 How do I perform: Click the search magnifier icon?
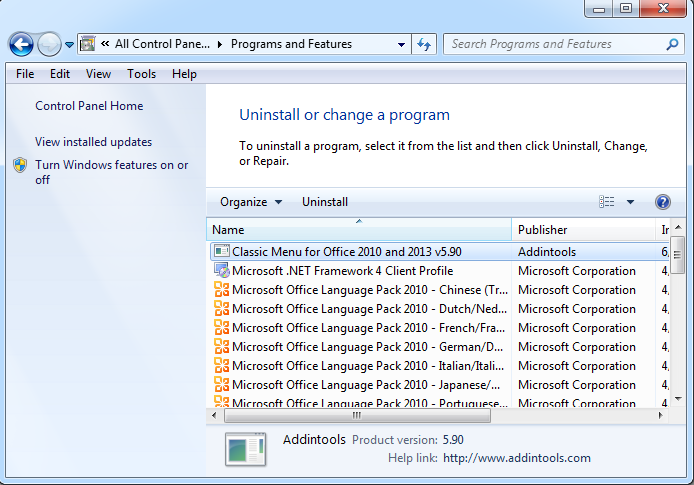point(672,44)
